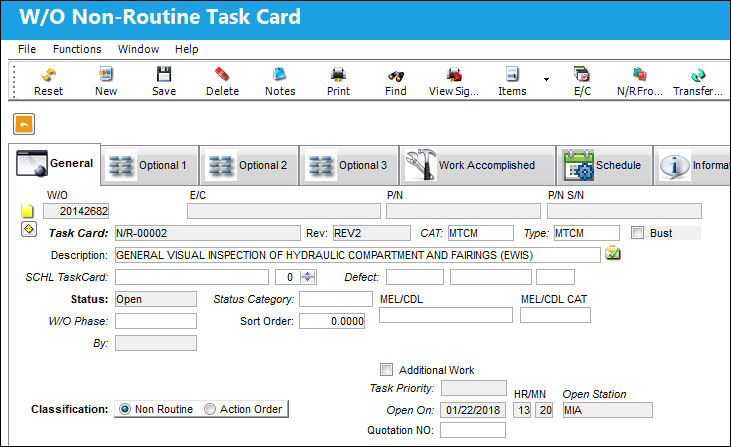Open the Help menu

coord(186,49)
